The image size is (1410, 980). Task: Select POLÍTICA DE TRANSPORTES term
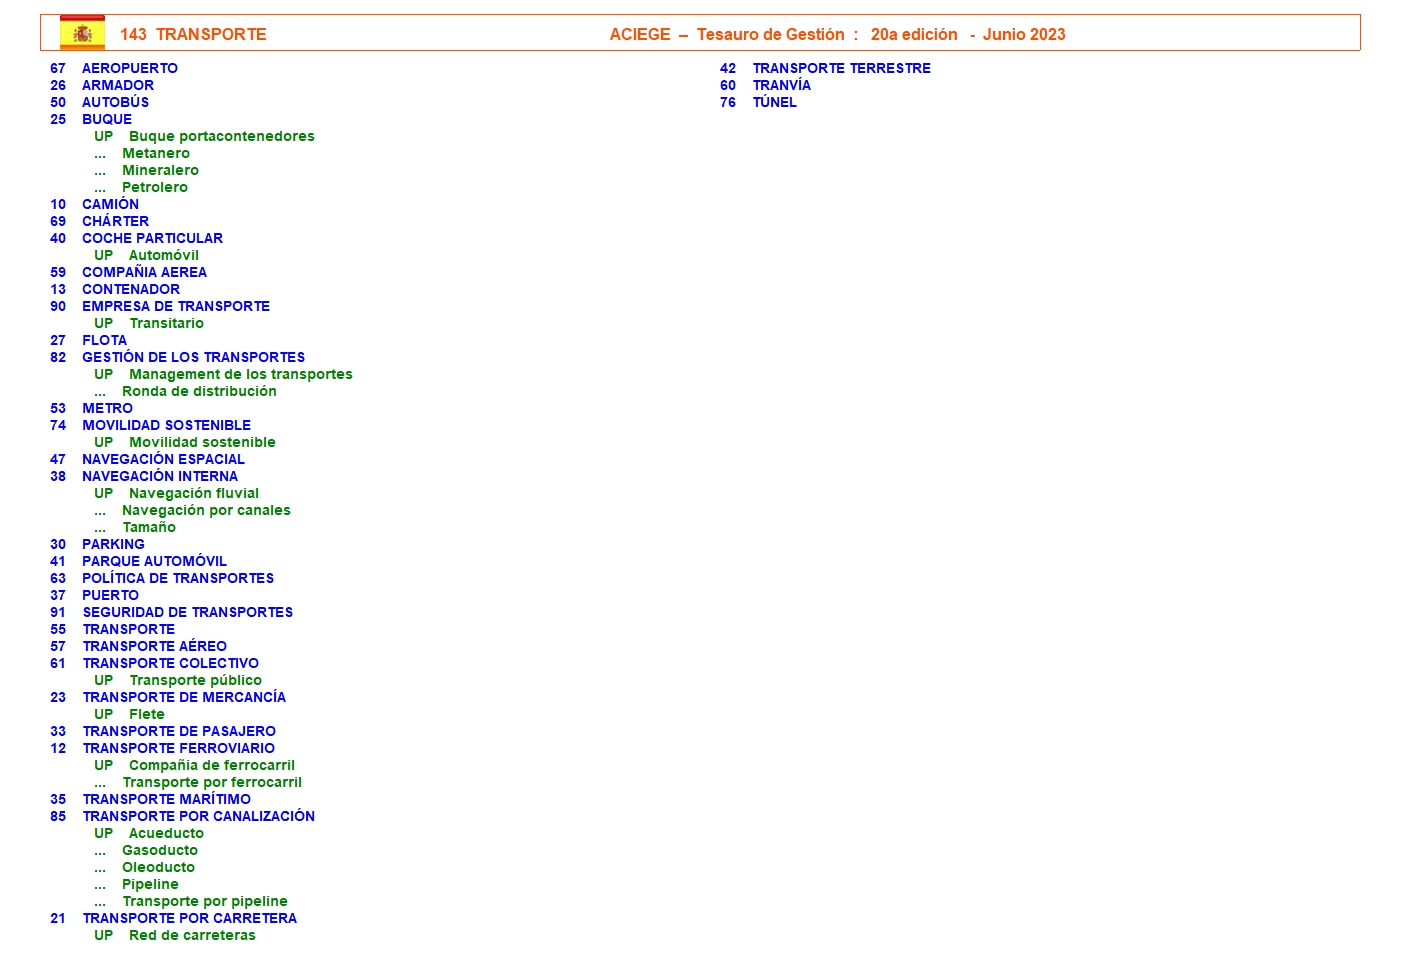[178, 578]
